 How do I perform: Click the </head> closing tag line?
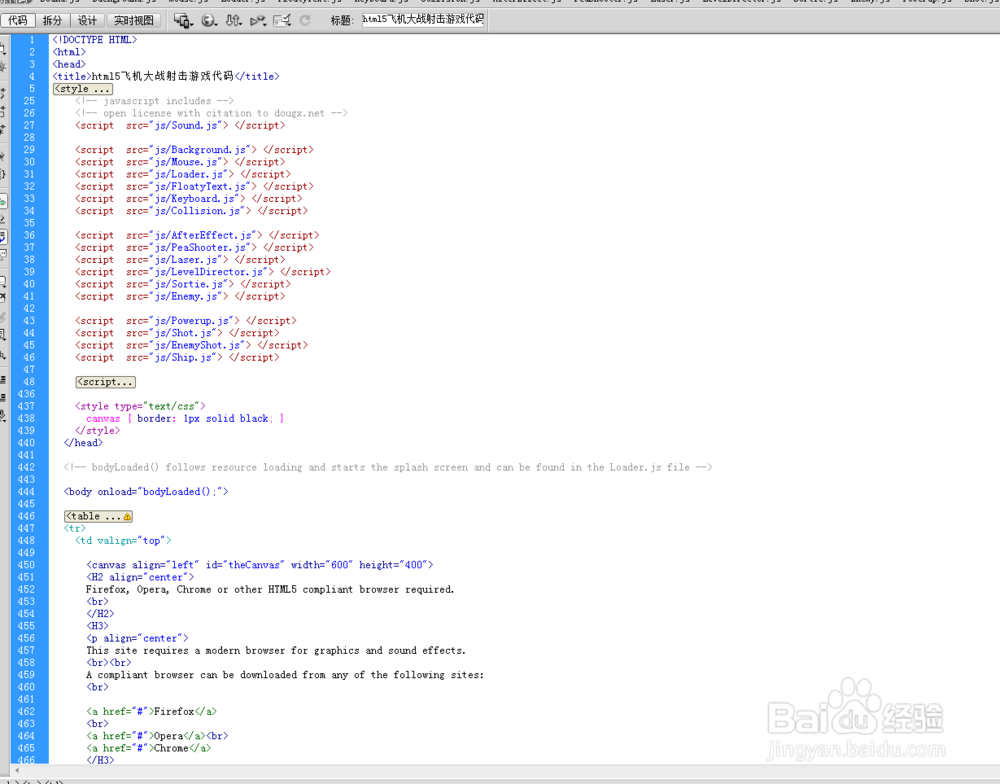83,443
